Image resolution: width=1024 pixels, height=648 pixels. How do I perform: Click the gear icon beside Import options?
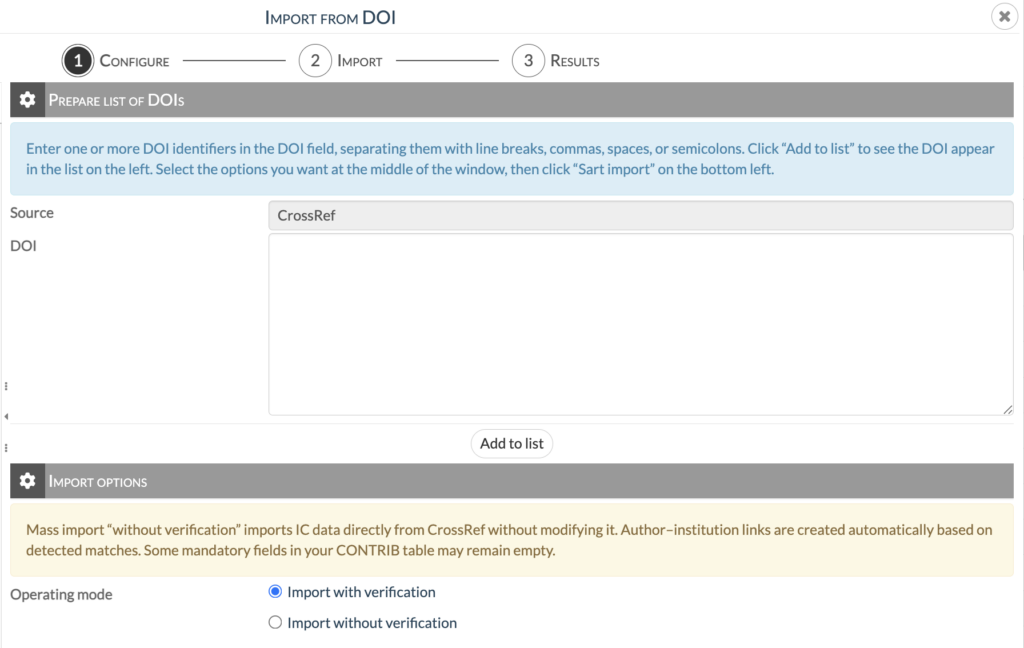tap(28, 481)
